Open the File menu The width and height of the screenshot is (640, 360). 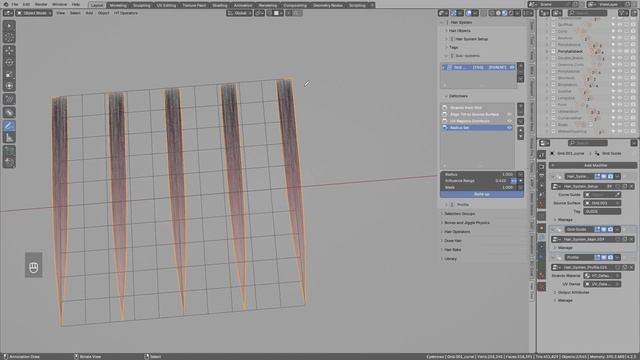click(x=15, y=4)
